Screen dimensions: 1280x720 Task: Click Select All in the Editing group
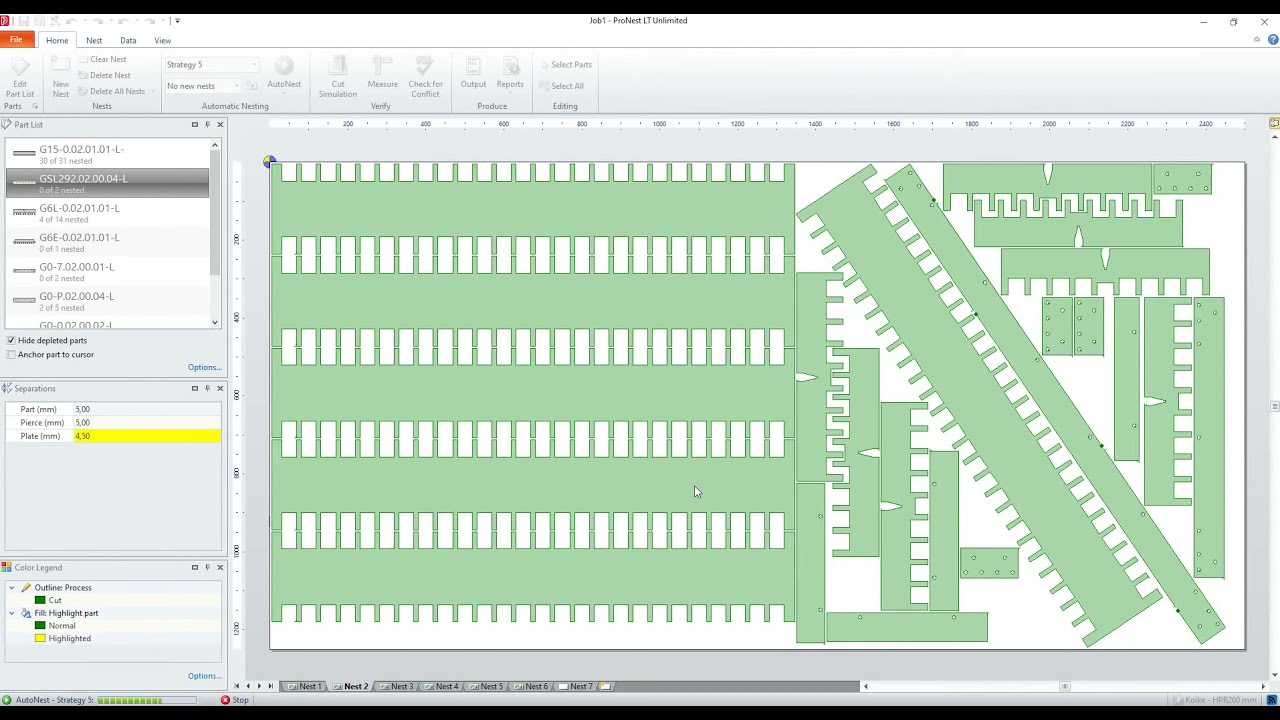coord(562,86)
